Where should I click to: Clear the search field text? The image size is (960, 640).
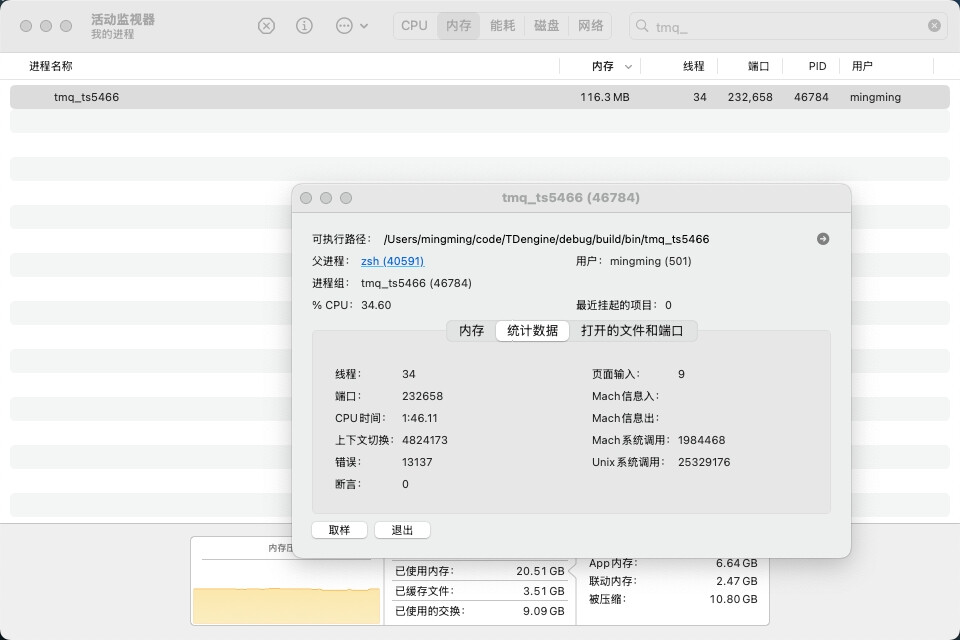pos(934,26)
